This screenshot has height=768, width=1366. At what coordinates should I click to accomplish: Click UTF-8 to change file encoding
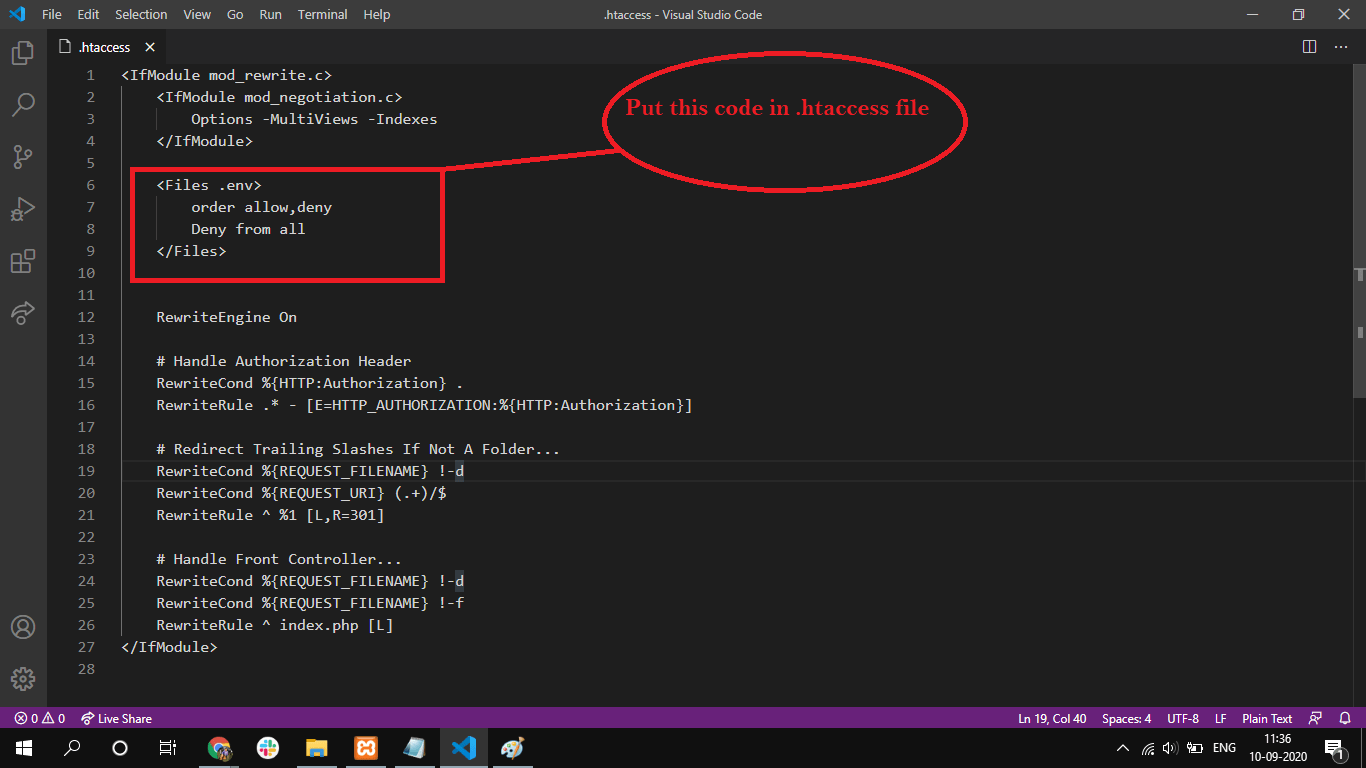coord(1183,718)
